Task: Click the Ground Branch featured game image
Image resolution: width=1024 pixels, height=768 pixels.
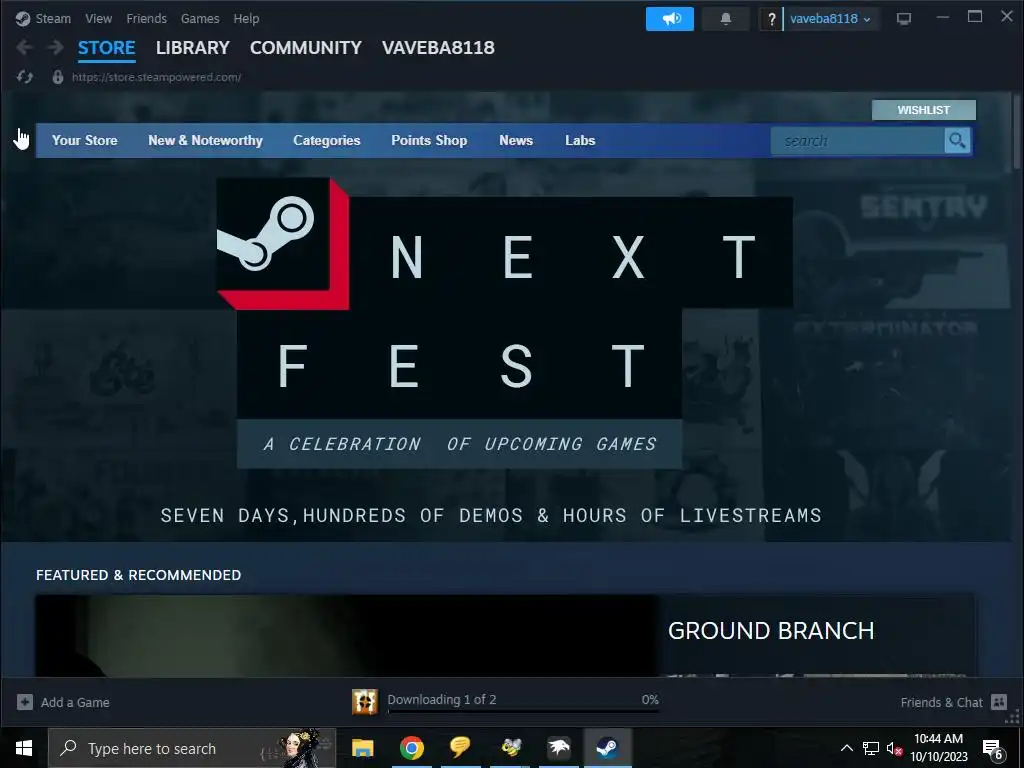Action: 347,635
